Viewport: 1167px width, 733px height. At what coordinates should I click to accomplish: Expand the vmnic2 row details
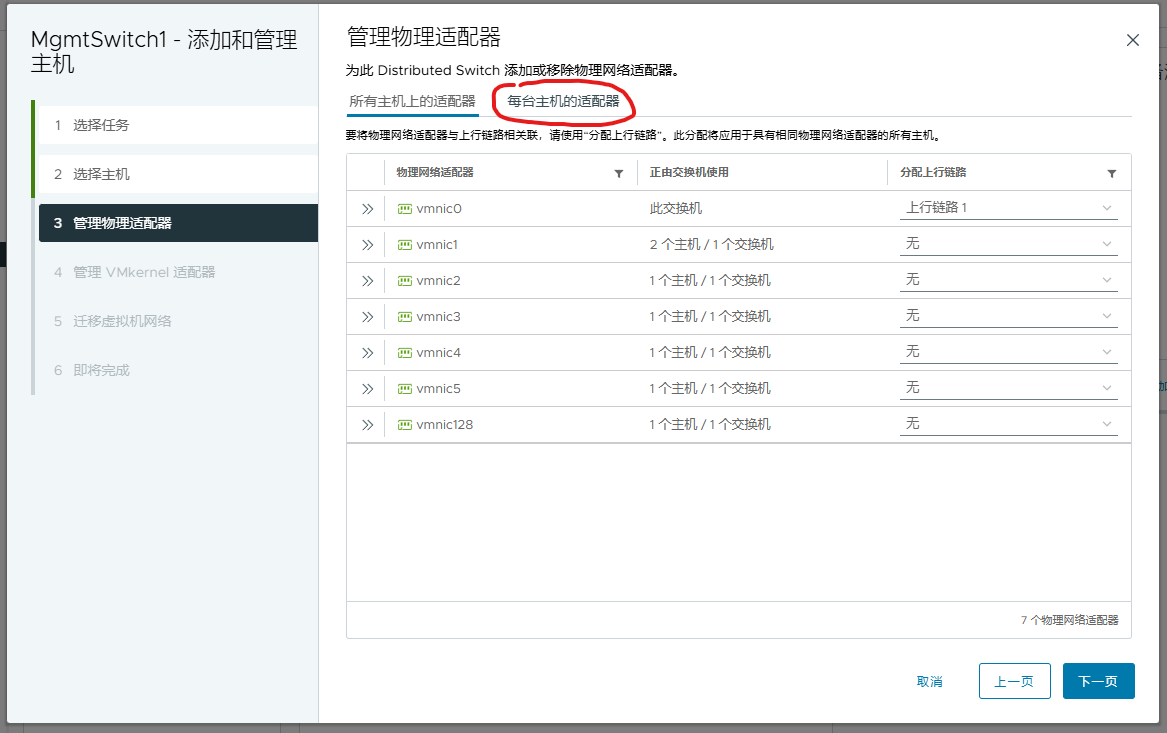(x=367, y=281)
